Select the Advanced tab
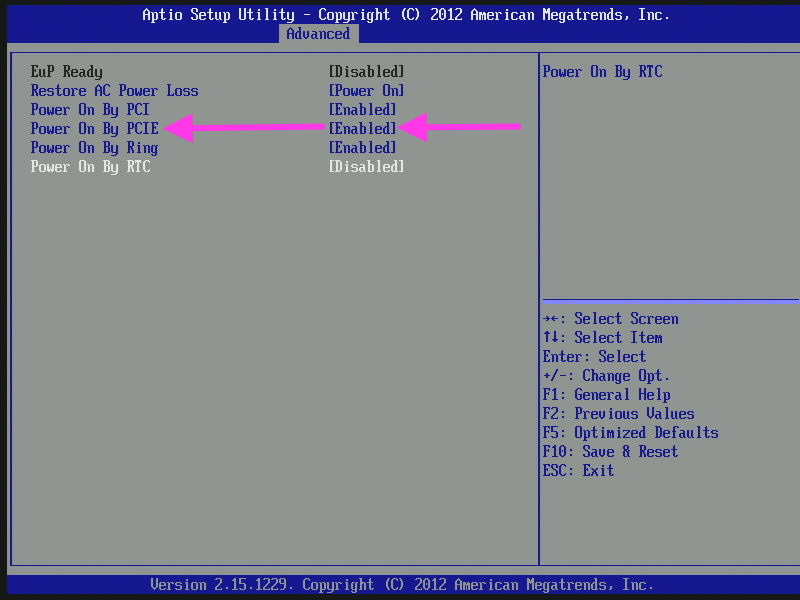The image size is (800, 600). click(318, 34)
